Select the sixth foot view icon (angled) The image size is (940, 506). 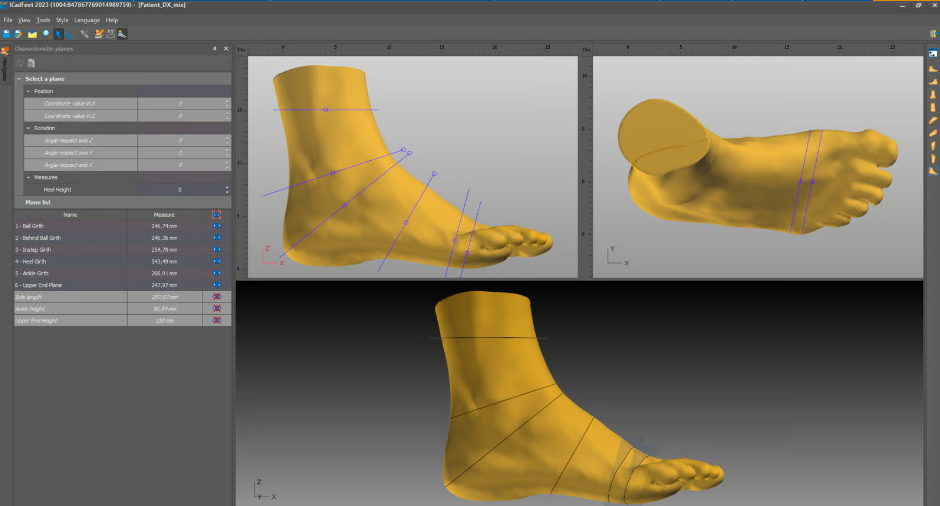933,132
